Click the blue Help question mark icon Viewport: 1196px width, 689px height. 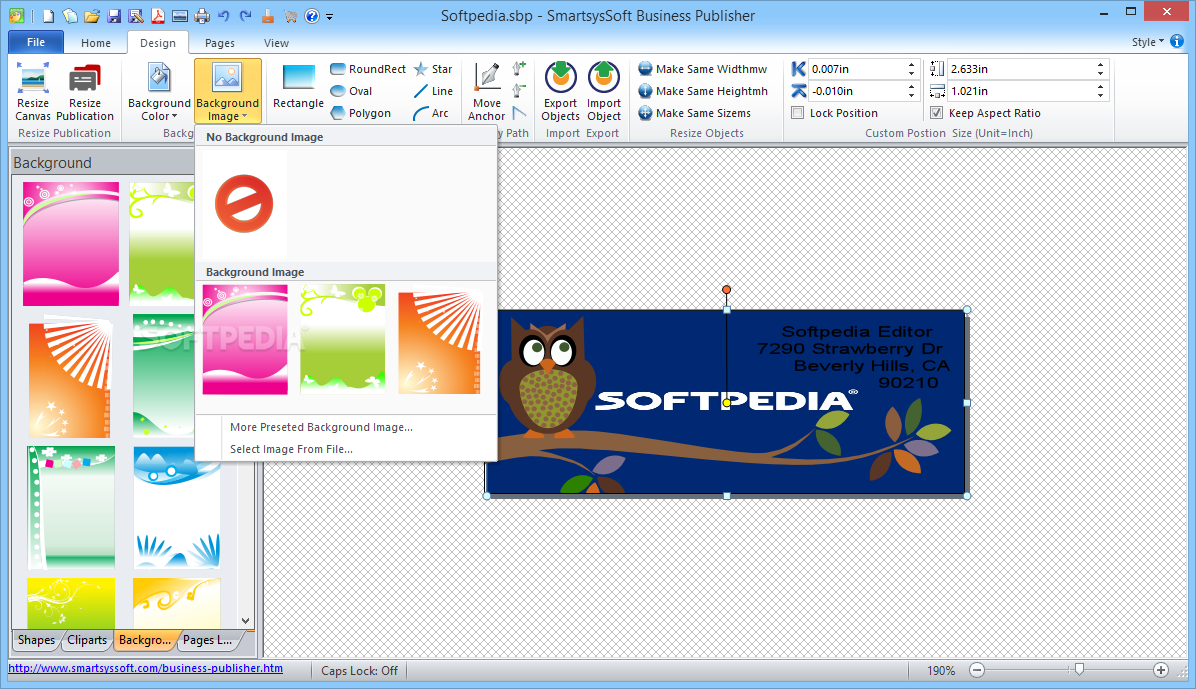pyautogui.click(x=311, y=15)
